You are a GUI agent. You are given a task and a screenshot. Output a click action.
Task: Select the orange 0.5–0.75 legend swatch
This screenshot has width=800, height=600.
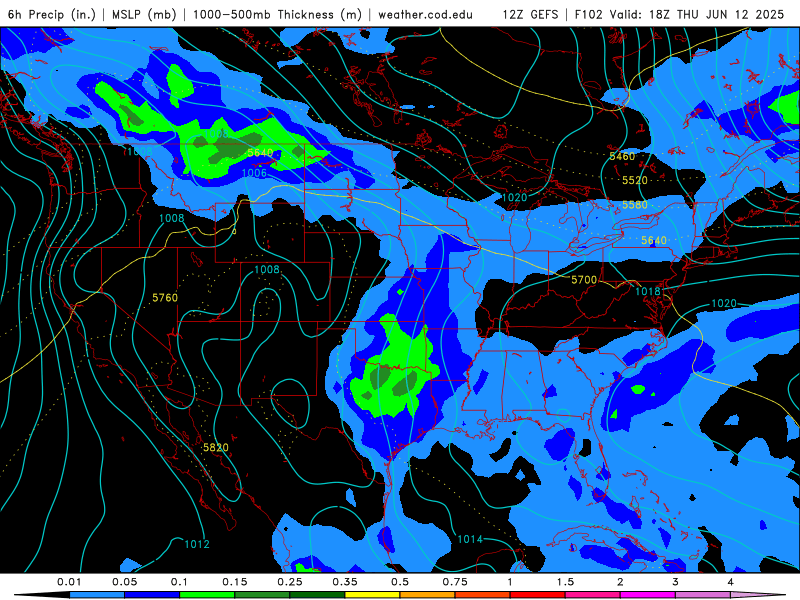(x=428, y=595)
